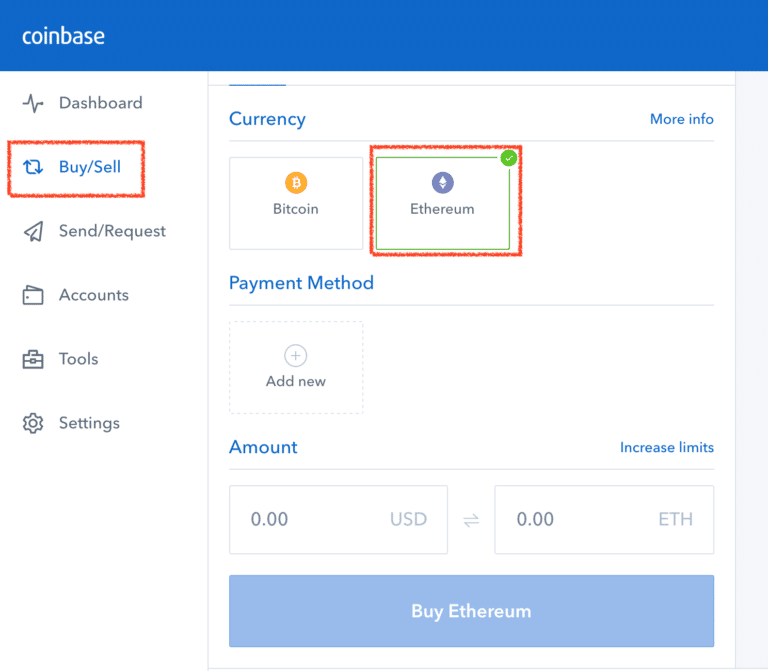
Task: Select the Bitcoin currency option
Action: (x=296, y=203)
